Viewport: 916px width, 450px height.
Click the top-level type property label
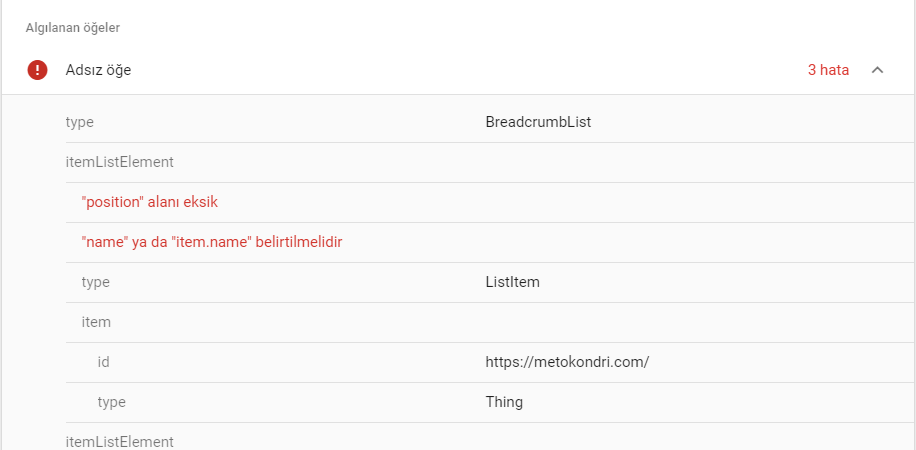79,122
